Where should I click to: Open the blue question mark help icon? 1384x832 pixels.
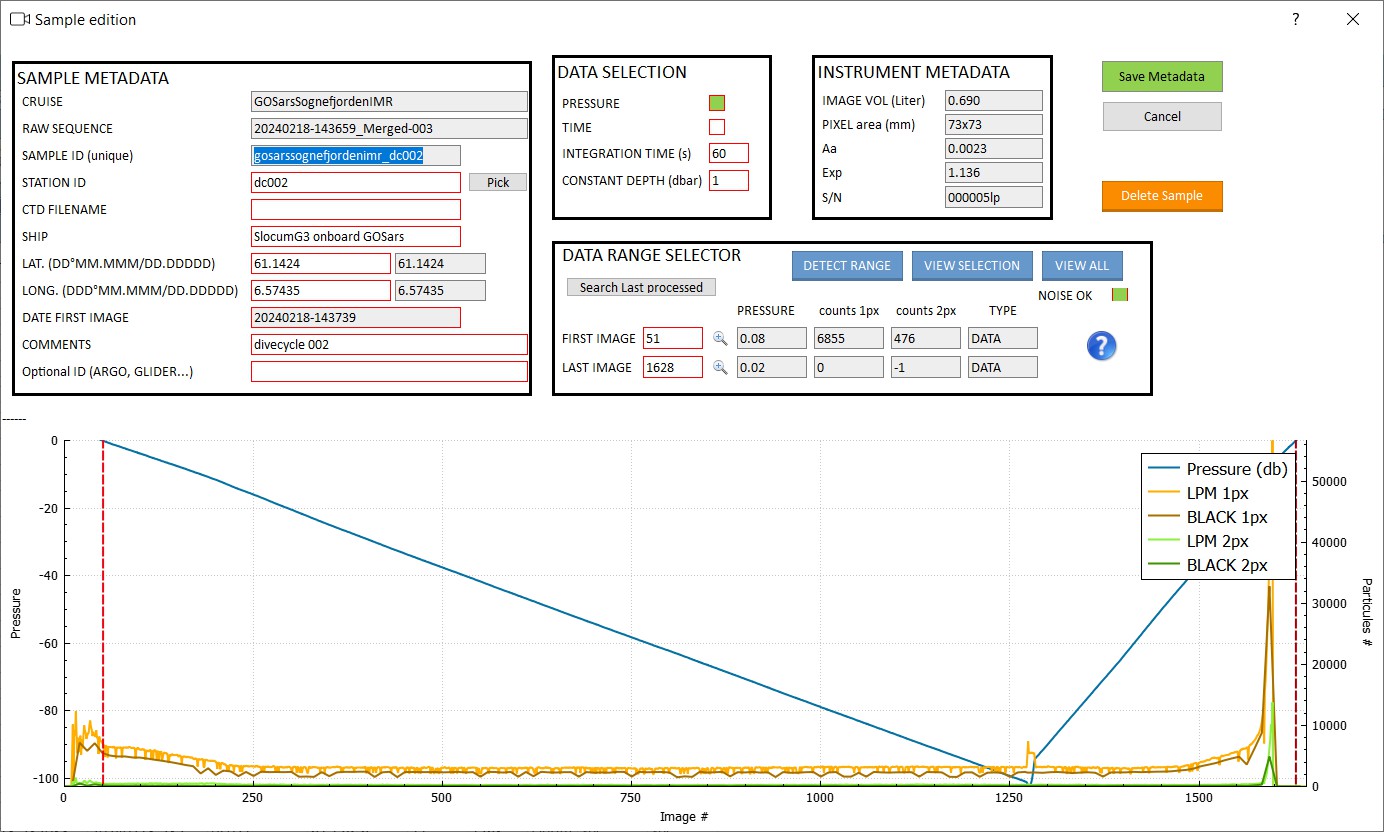pyautogui.click(x=1101, y=347)
